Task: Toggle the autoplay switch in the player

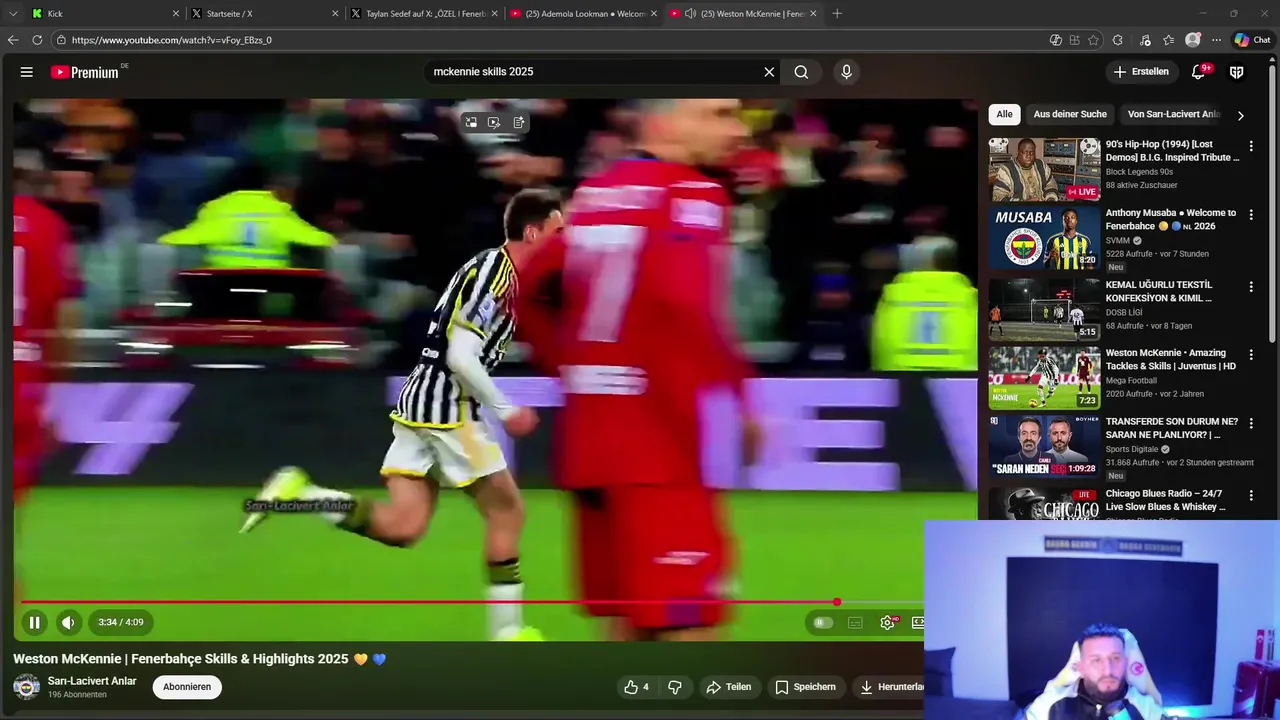Action: 822,622
